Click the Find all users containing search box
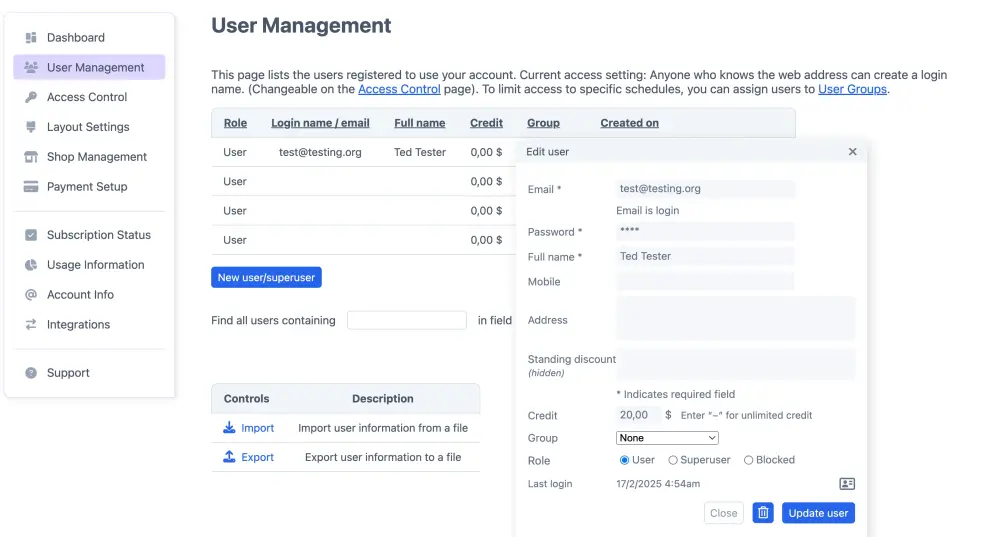 [x=407, y=320]
